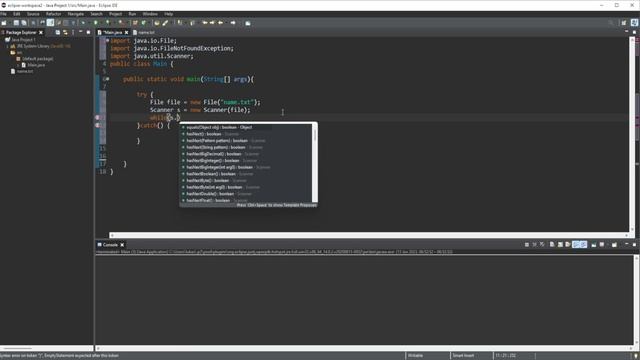
Task: Click the Open Perspective icon
Action: (624, 23)
